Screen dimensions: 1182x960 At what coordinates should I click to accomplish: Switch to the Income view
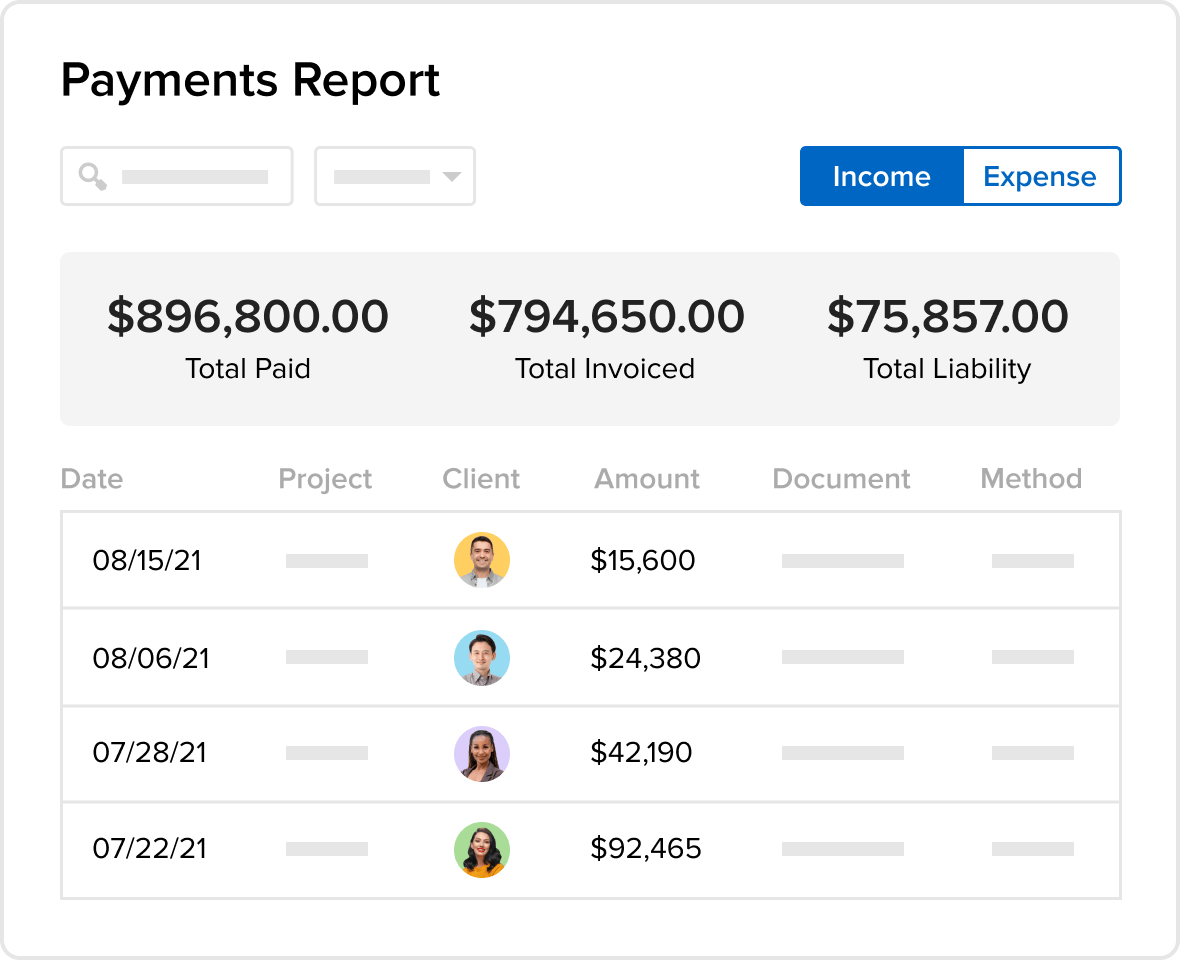pyautogui.click(x=881, y=176)
